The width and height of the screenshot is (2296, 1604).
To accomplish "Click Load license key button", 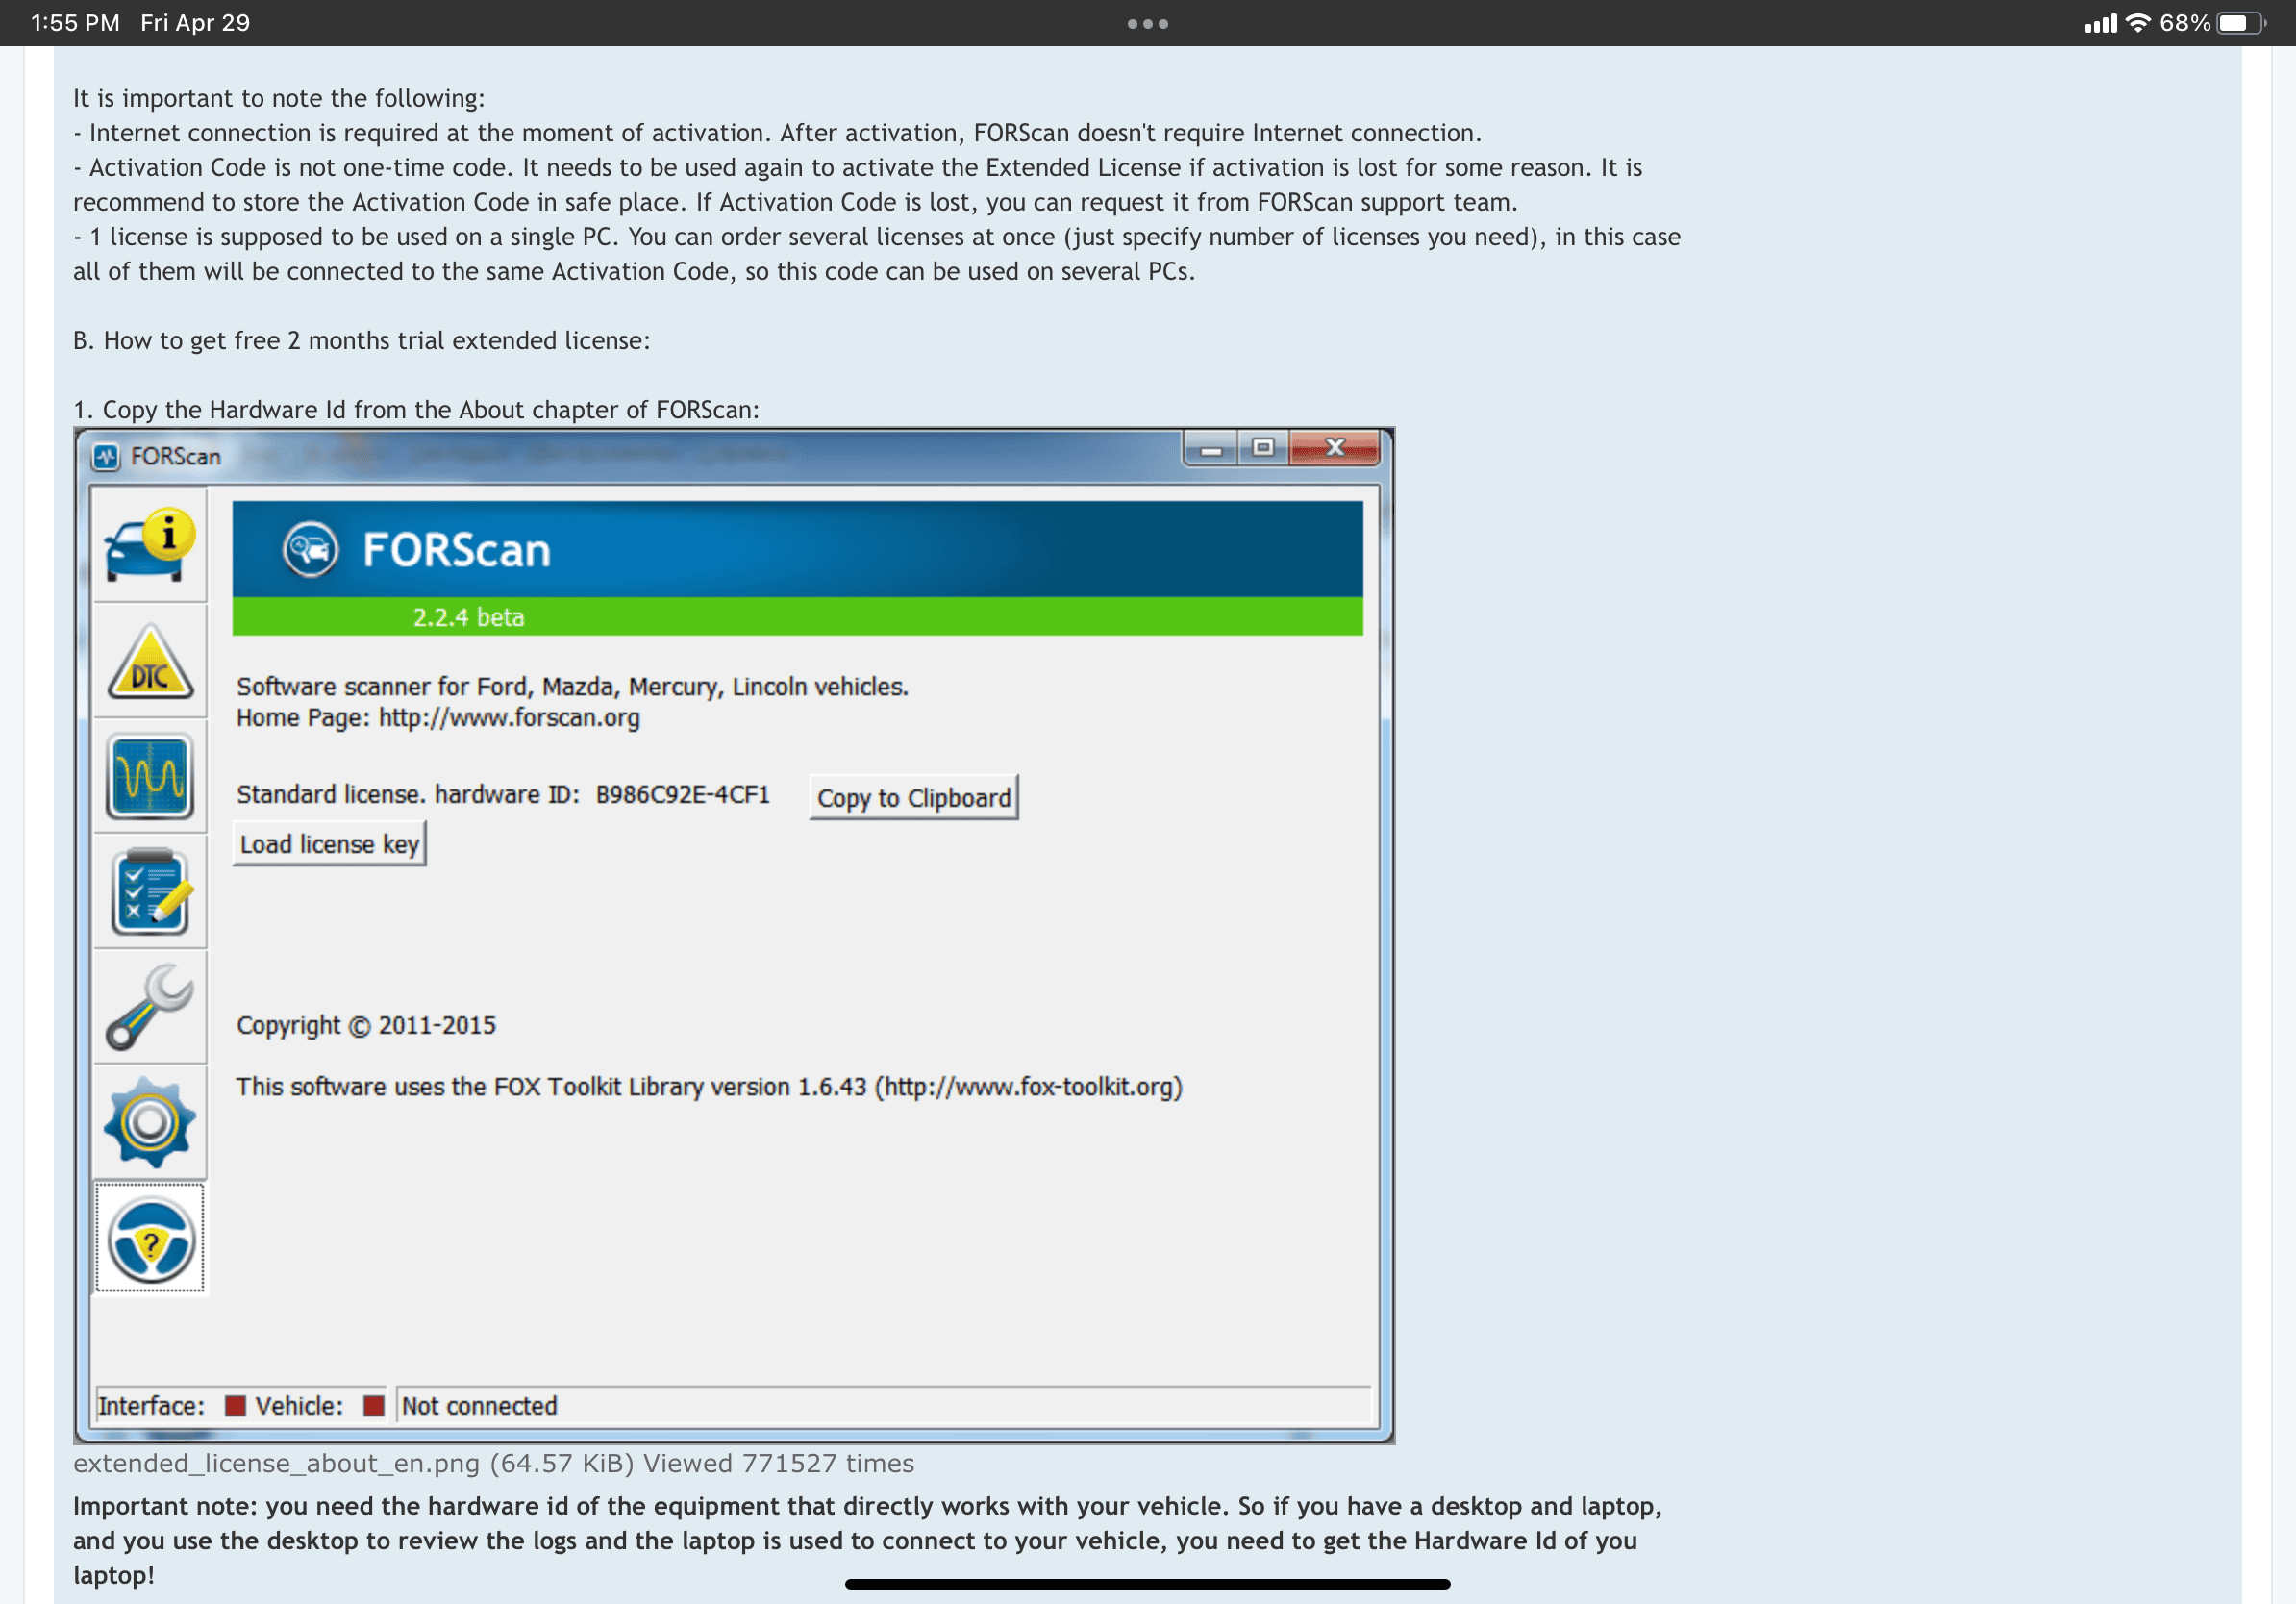I will [x=330, y=843].
